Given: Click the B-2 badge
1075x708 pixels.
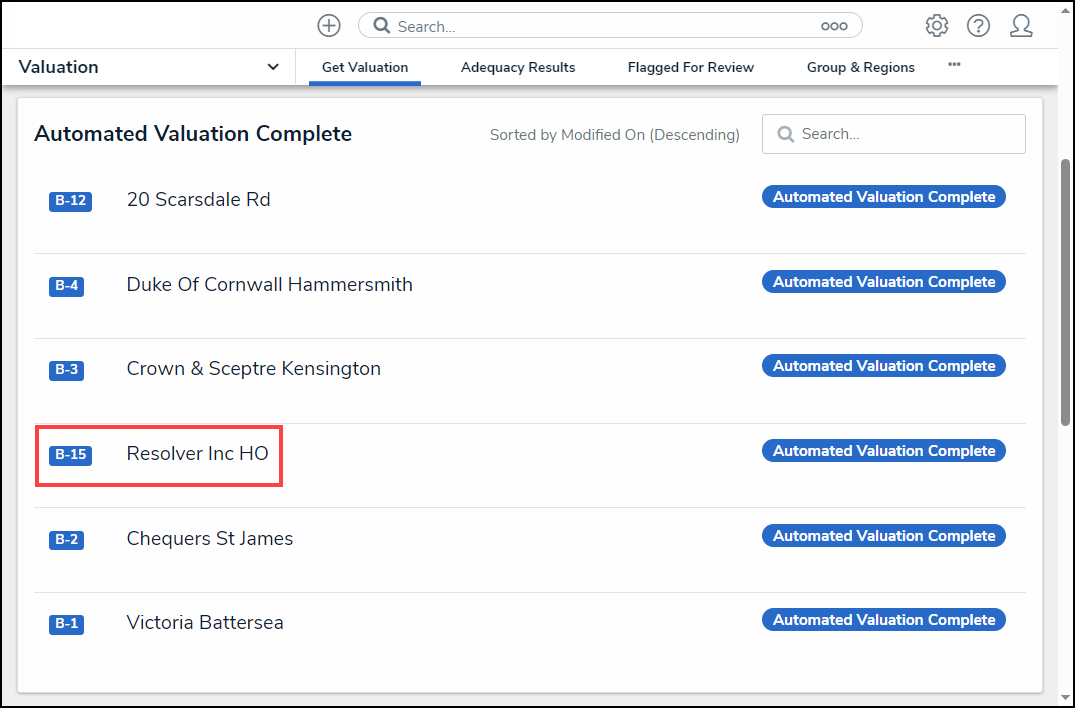Looking at the screenshot, I should pos(67,540).
